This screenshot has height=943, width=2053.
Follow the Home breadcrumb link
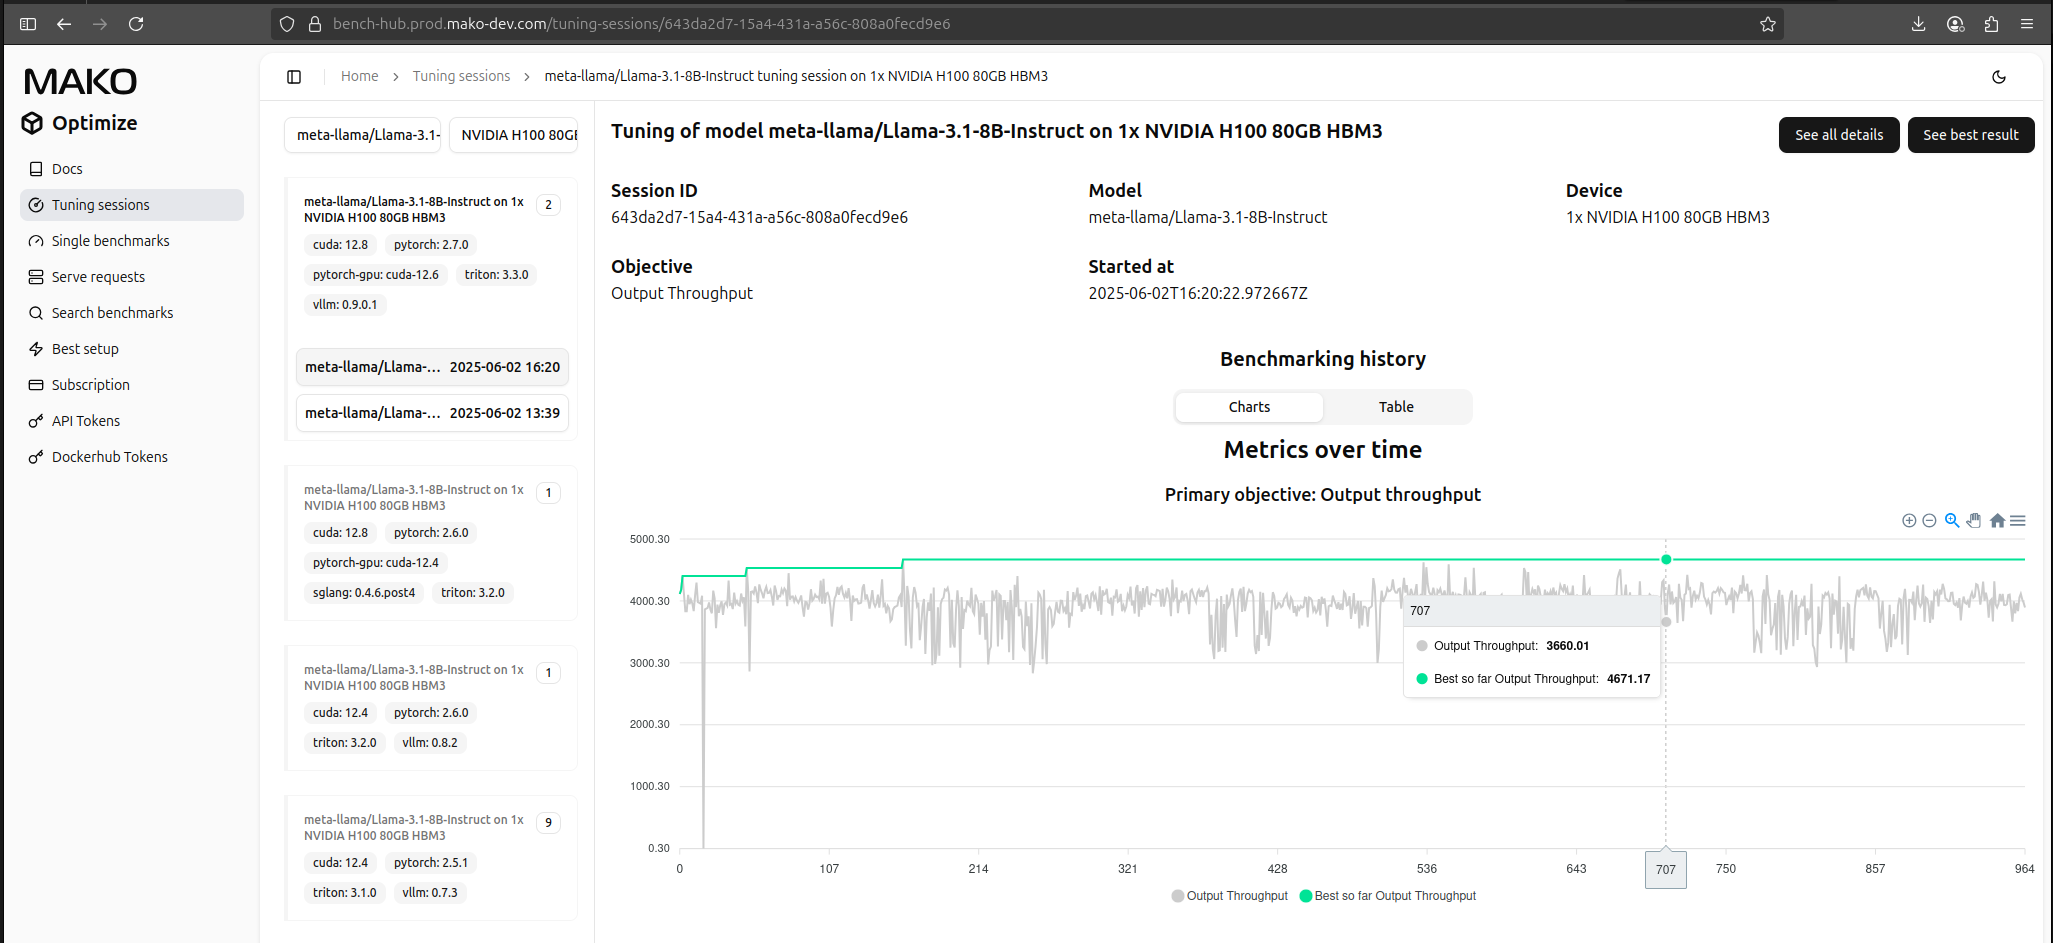click(x=359, y=76)
